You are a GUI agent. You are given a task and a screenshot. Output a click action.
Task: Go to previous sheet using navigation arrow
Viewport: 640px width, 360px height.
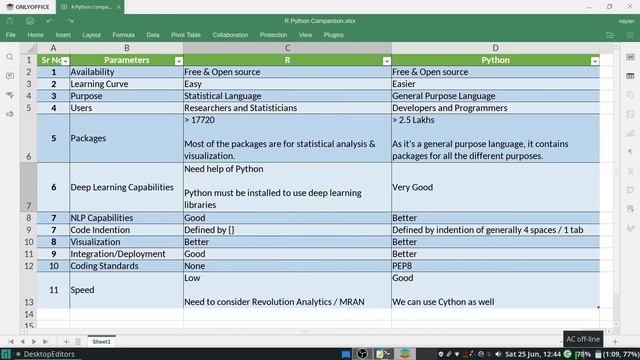pos(22,342)
